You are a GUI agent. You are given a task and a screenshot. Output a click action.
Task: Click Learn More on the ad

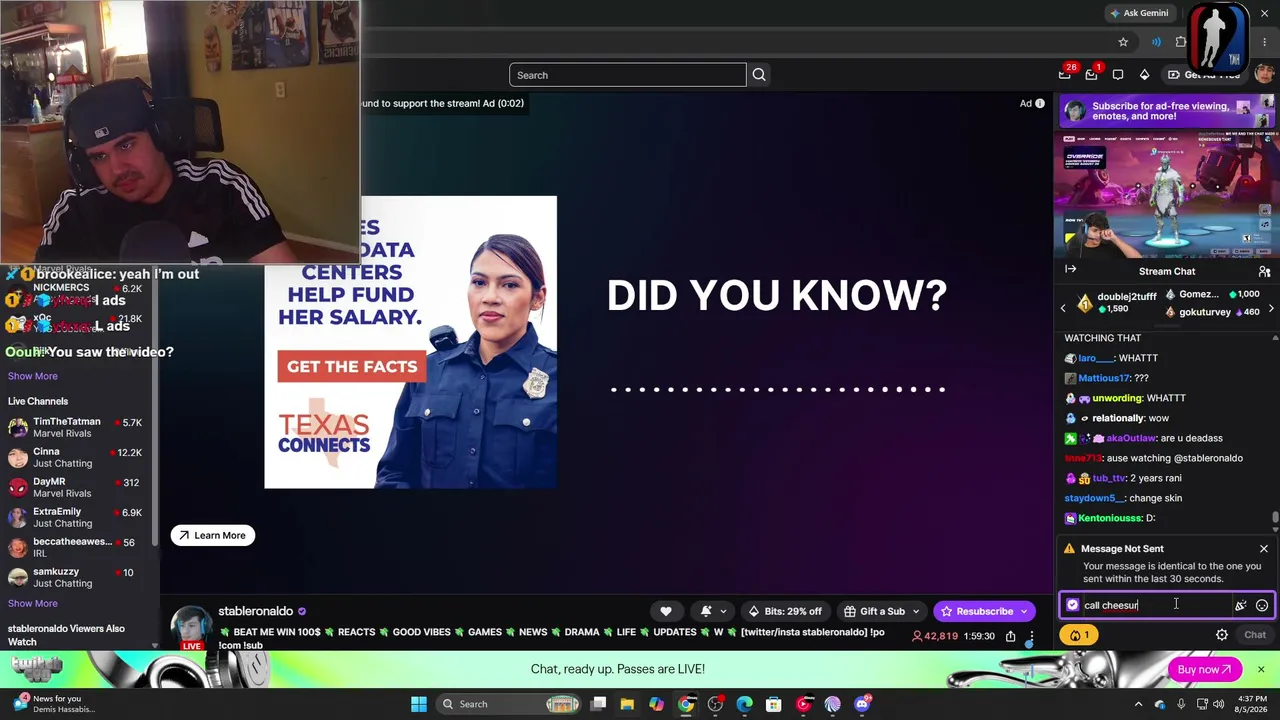213,535
